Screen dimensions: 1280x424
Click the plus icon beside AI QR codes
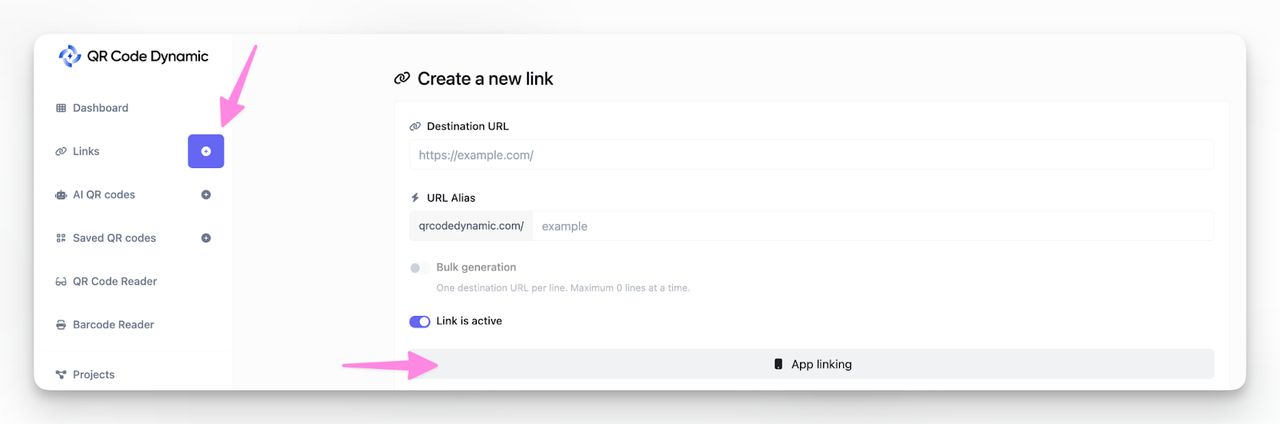pyautogui.click(x=206, y=195)
